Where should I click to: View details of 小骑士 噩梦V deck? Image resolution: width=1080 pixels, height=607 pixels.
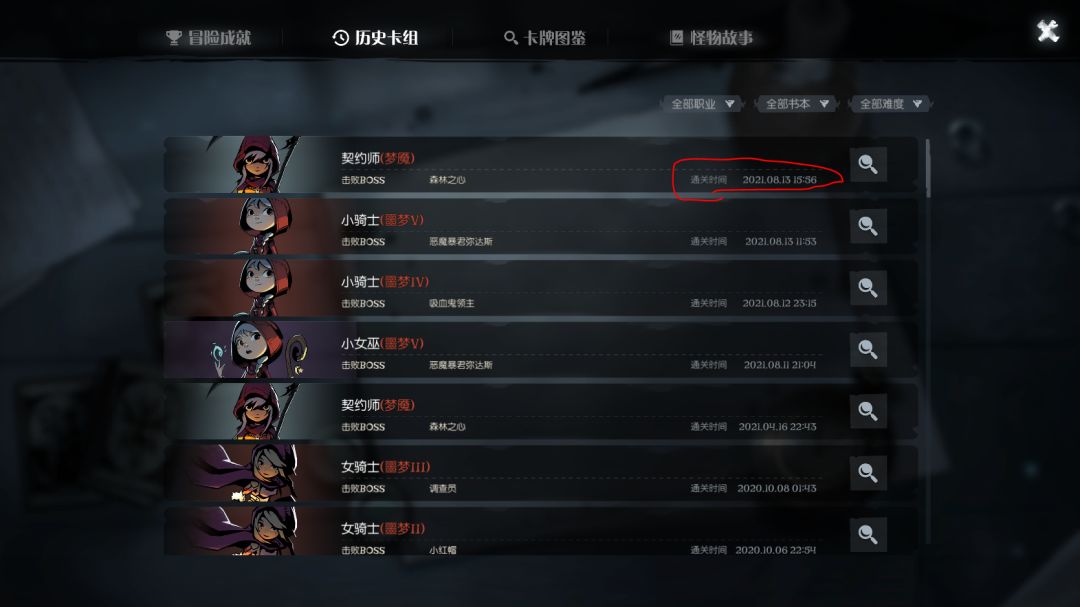pyautogui.click(x=868, y=226)
